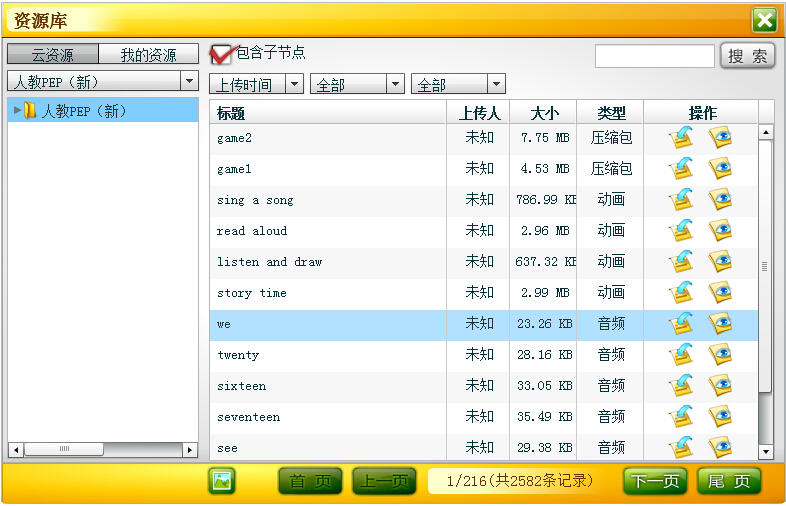Click preview eye icon for game1

click(720, 169)
